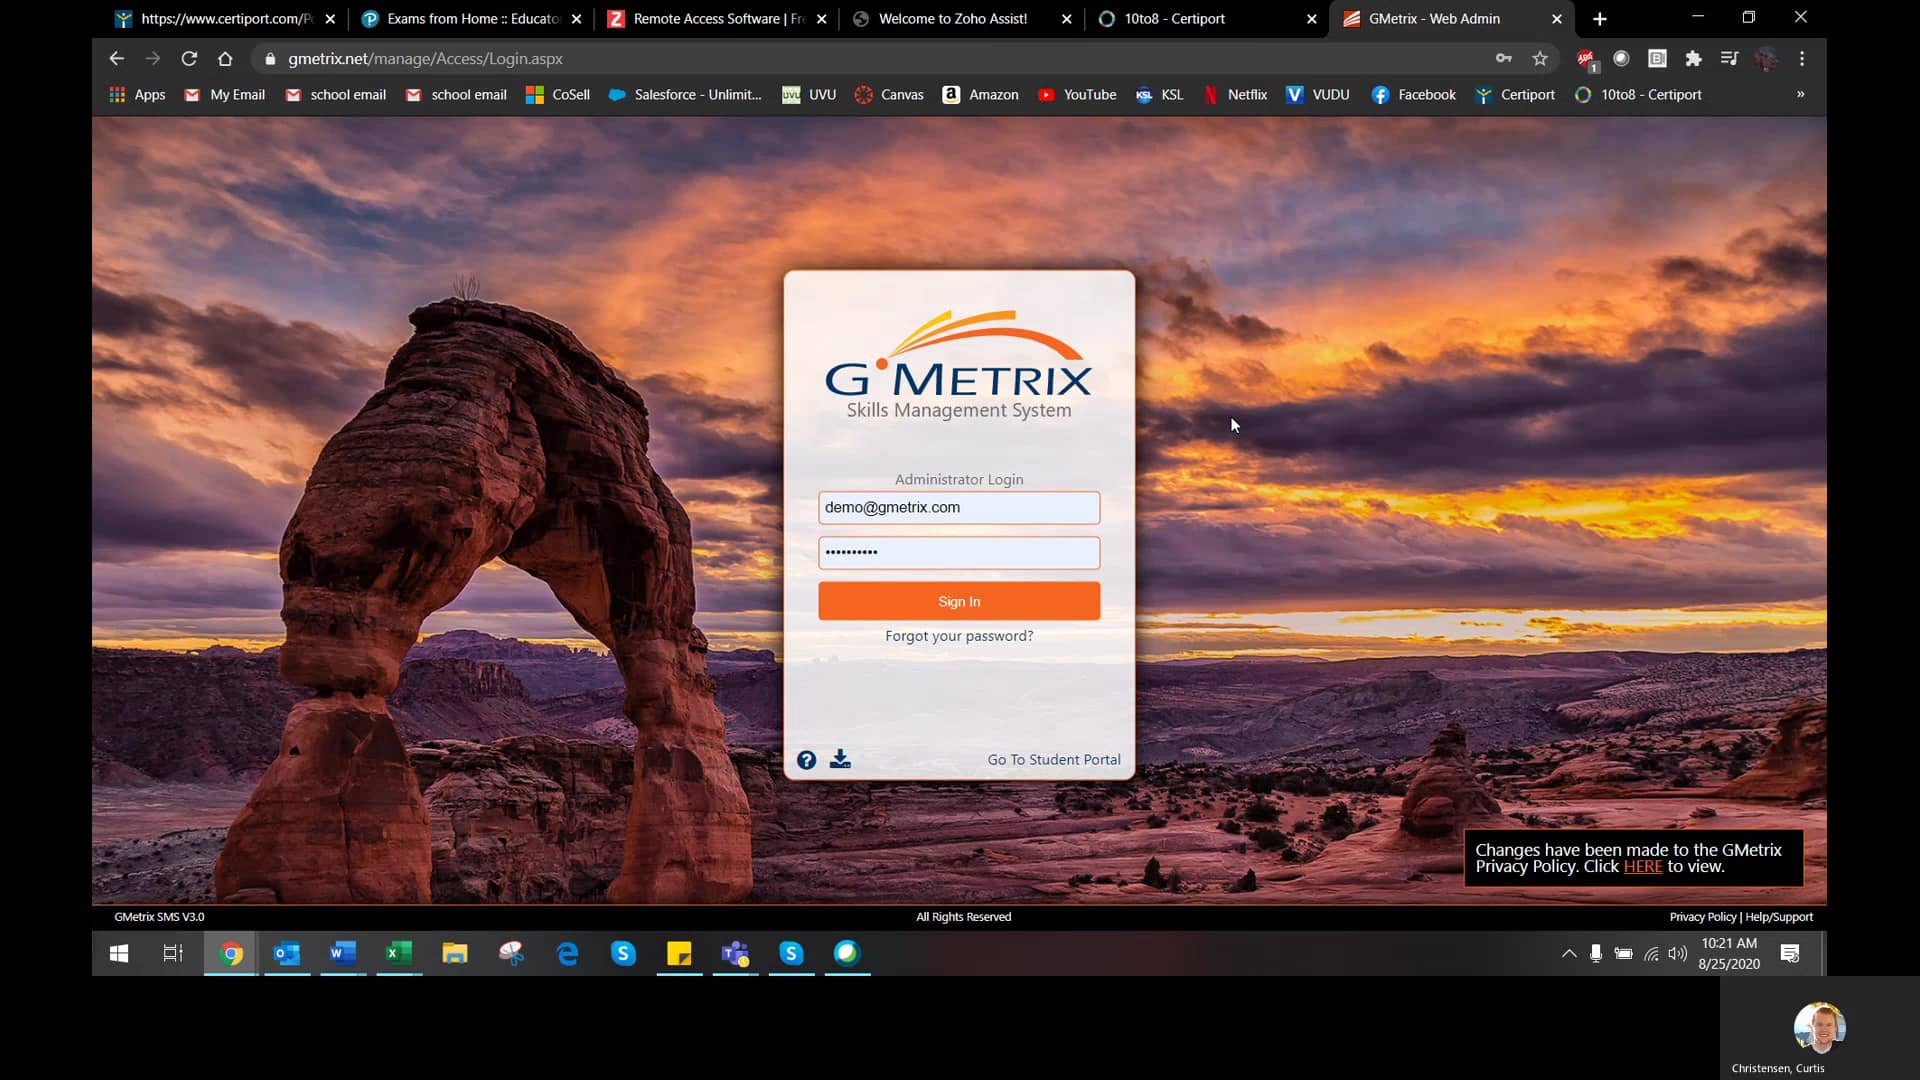Click the browser home icon
This screenshot has height=1080, width=1920.
click(x=225, y=59)
